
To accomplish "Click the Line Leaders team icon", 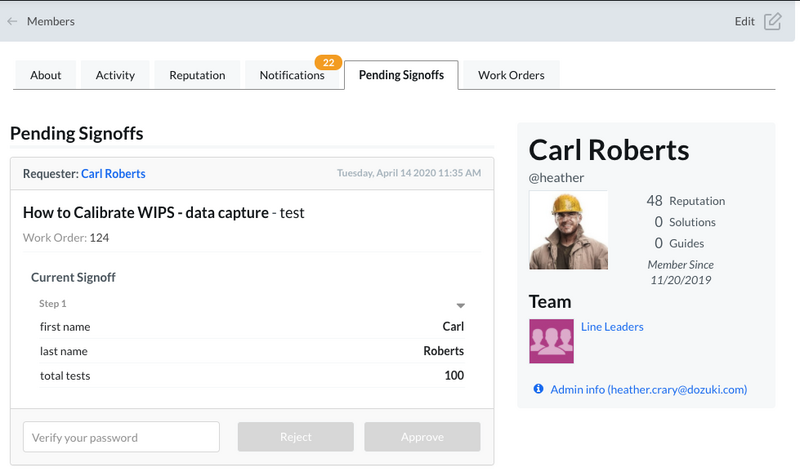I will tap(550, 341).
